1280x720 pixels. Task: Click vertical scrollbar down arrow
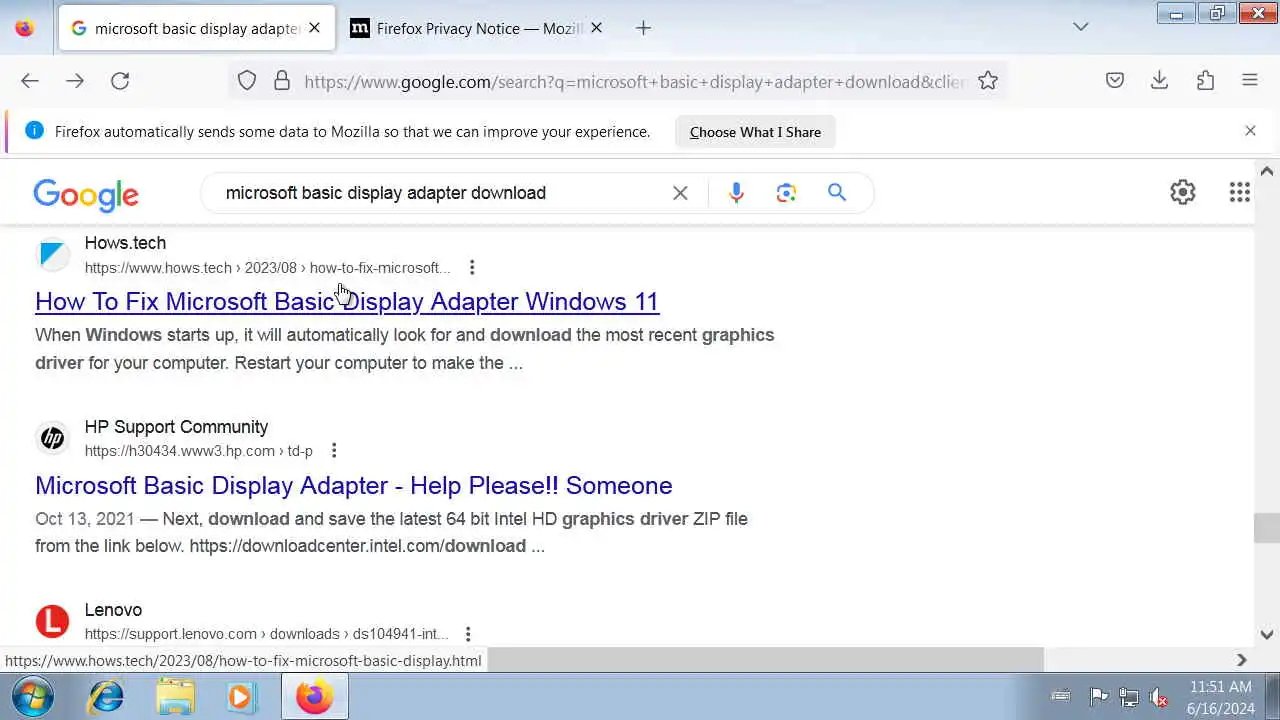click(1267, 634)
